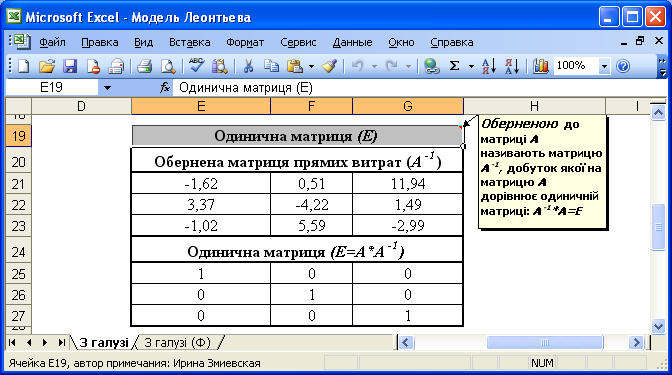
Task: Open the Chart Wizard icon
Action: (x=541, y=66)
